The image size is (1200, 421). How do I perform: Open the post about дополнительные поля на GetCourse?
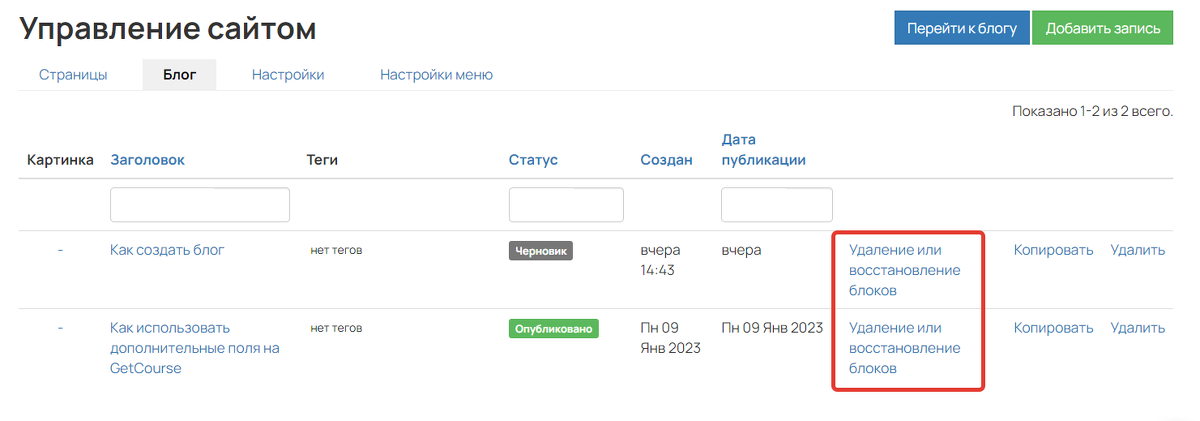(194, 348)
